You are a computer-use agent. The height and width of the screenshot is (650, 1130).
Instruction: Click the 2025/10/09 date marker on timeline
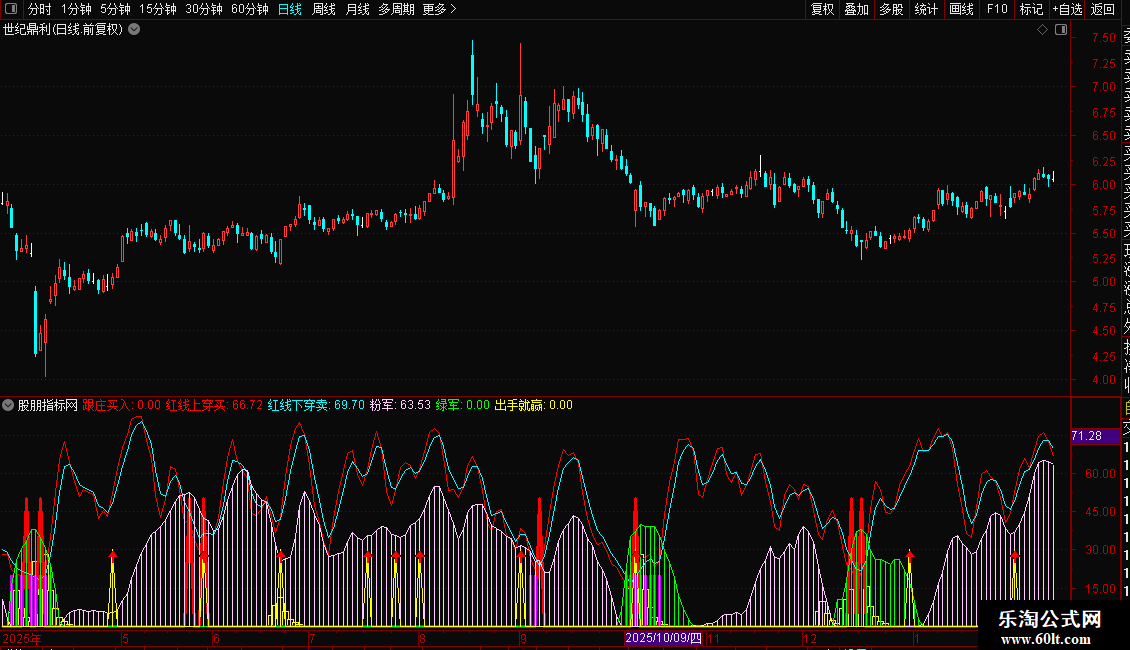coord(664,637)
